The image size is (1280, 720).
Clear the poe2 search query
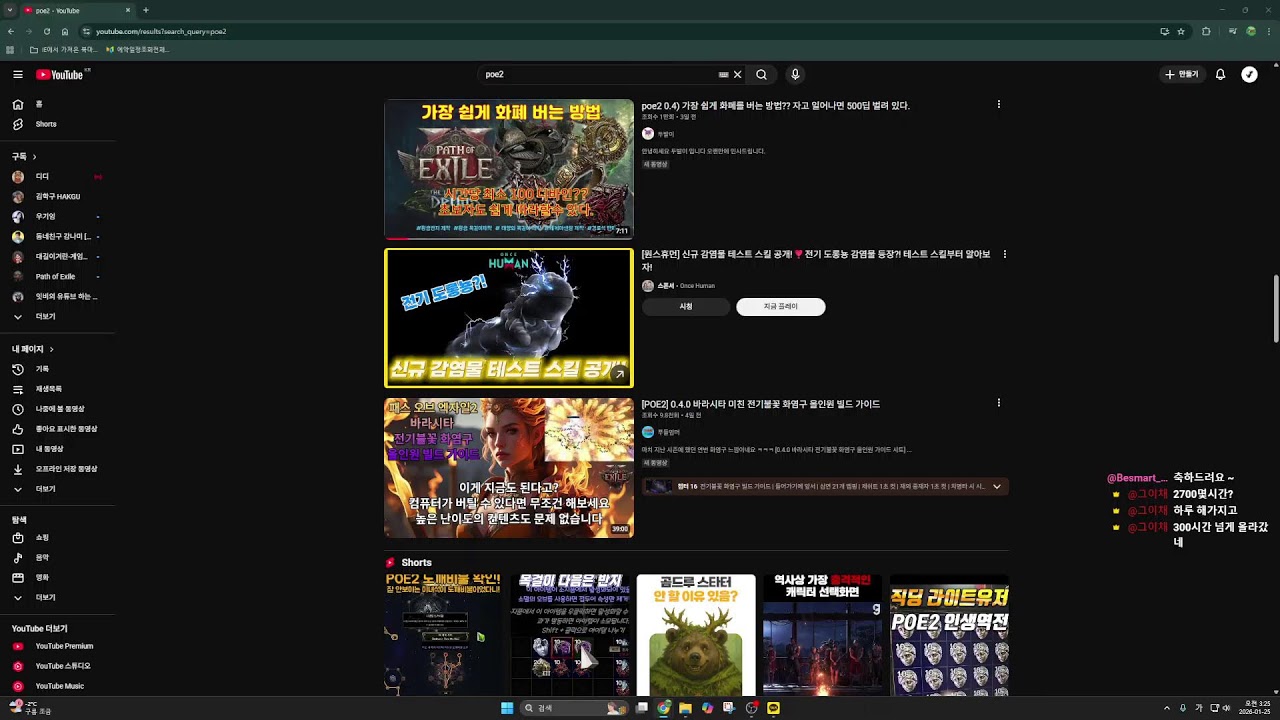pyautogui.click(x=738, y=74)
